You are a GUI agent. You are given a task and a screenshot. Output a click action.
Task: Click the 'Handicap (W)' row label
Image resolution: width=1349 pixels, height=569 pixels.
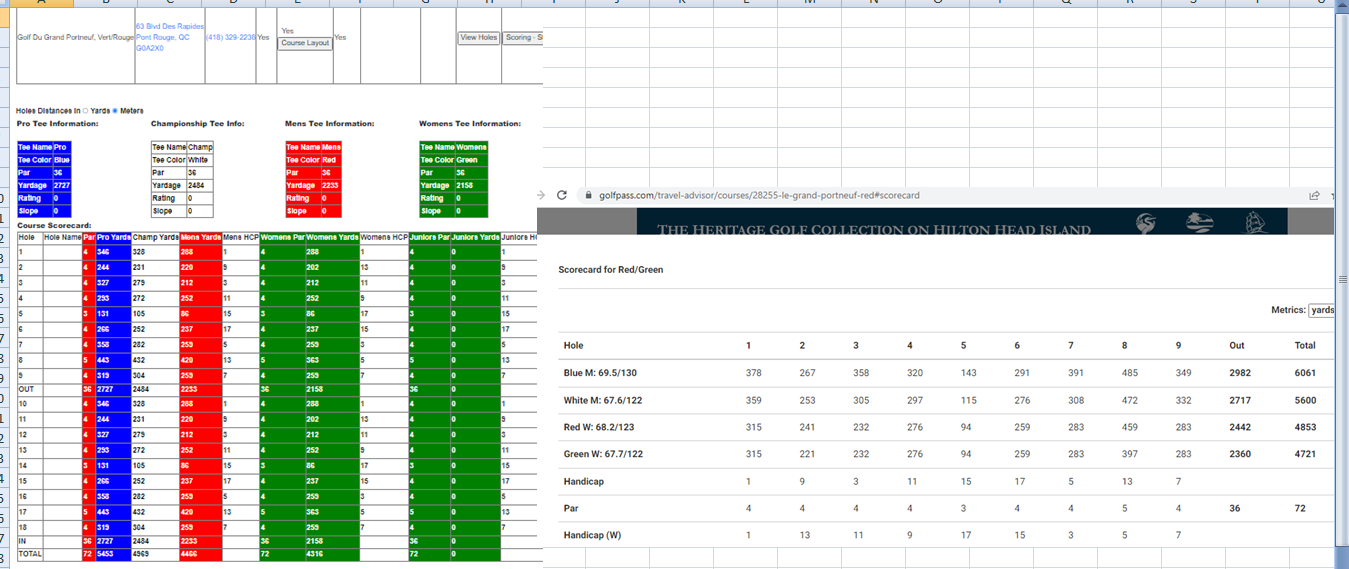(x=592, y=535)
